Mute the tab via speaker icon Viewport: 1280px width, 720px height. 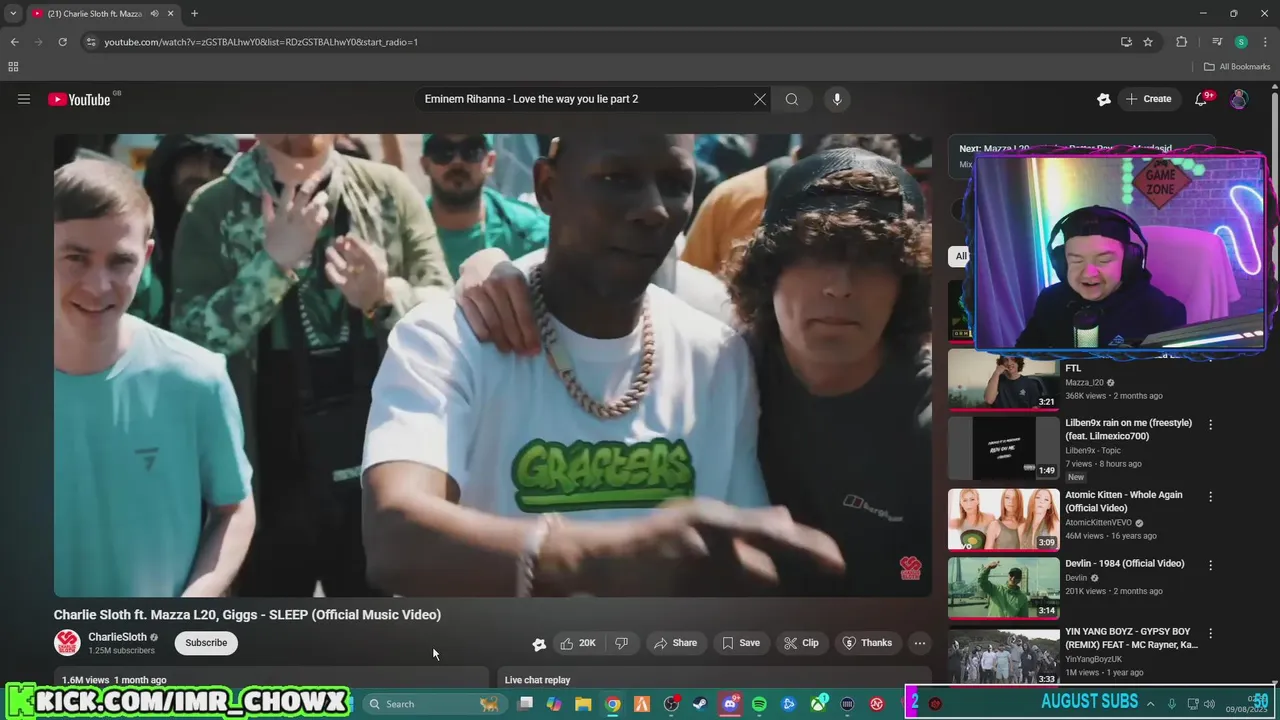coord(154,14)
